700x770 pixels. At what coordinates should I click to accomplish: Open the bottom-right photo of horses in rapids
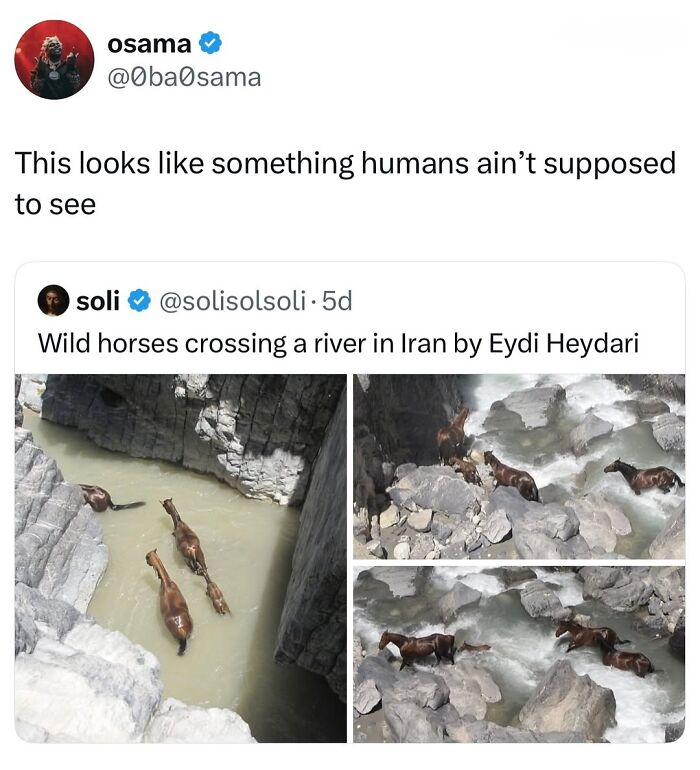(519, 654)
